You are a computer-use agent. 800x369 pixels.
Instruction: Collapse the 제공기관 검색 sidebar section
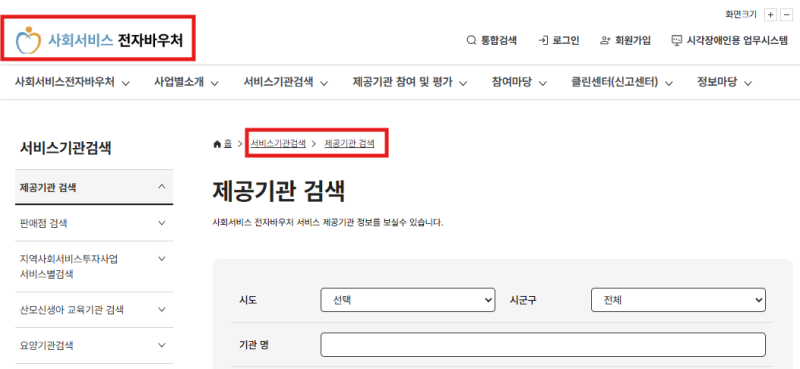pyautogui.click(x=94, y=187)
